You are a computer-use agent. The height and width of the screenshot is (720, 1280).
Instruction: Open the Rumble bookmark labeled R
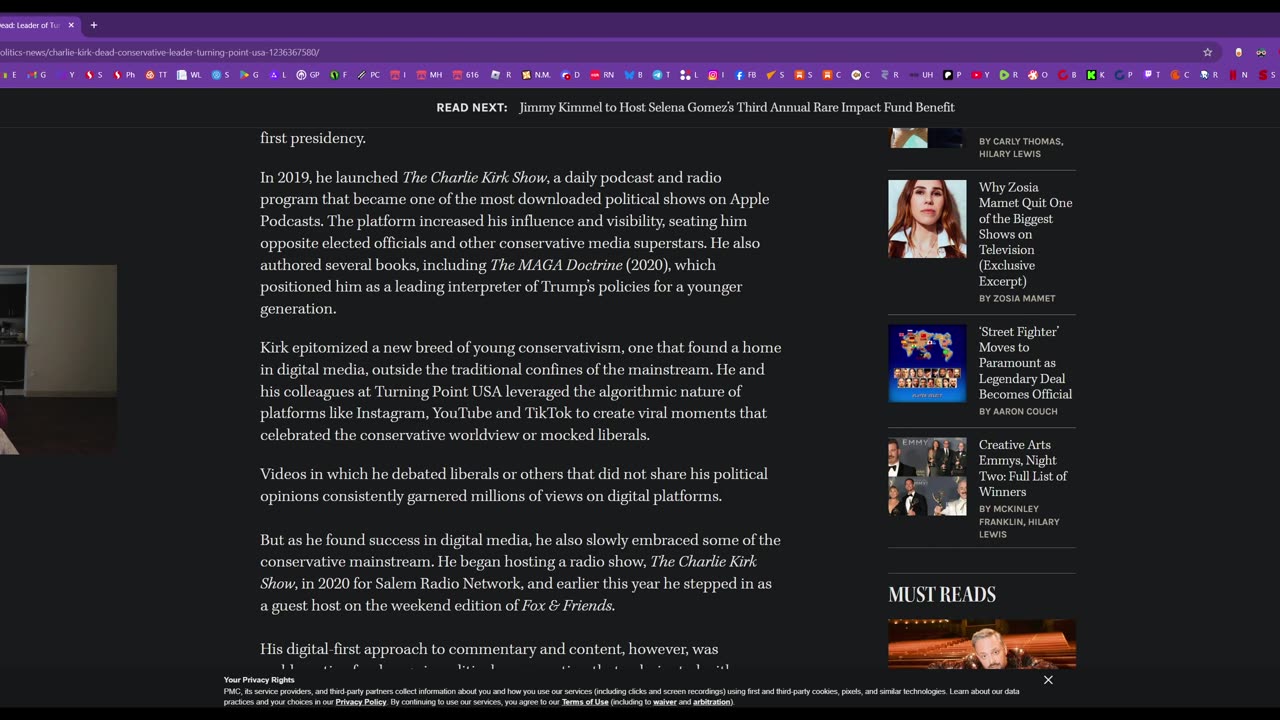coord(1009,75)
